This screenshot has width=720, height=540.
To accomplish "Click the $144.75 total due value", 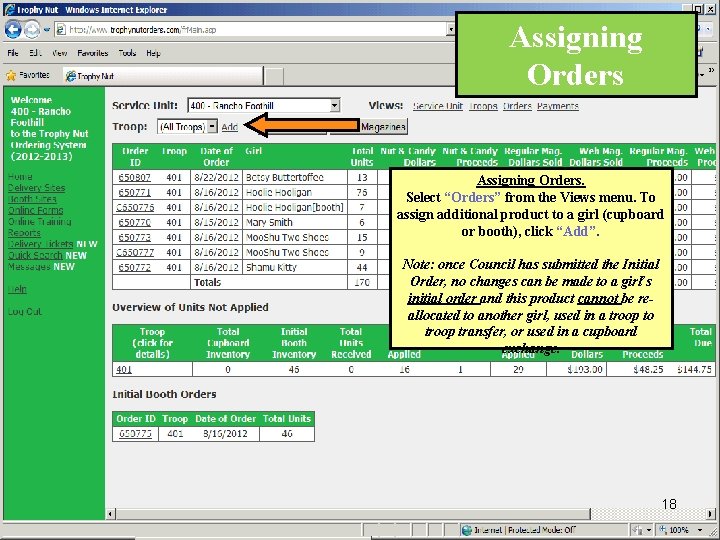I will (694, 369).
